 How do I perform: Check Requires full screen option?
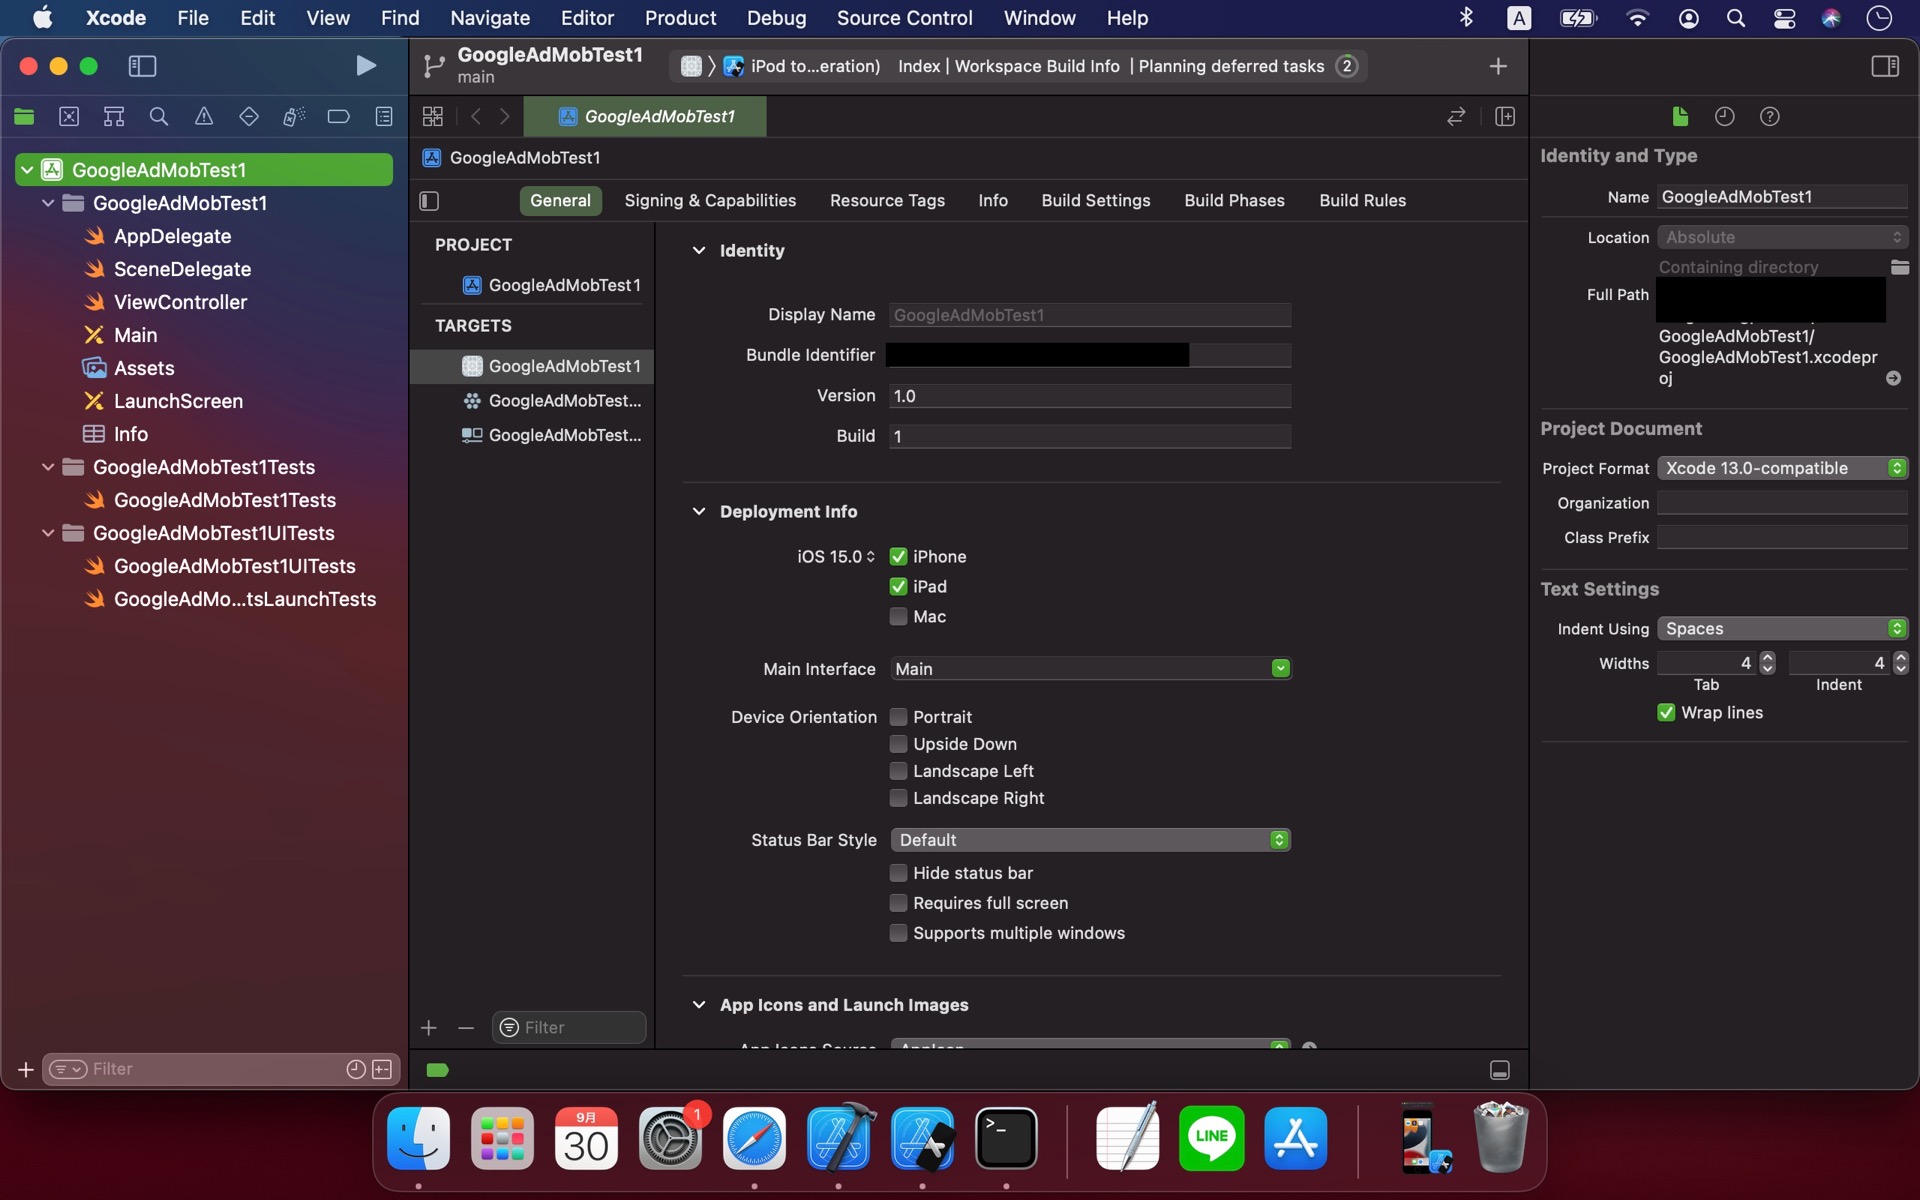click(898, 903)
